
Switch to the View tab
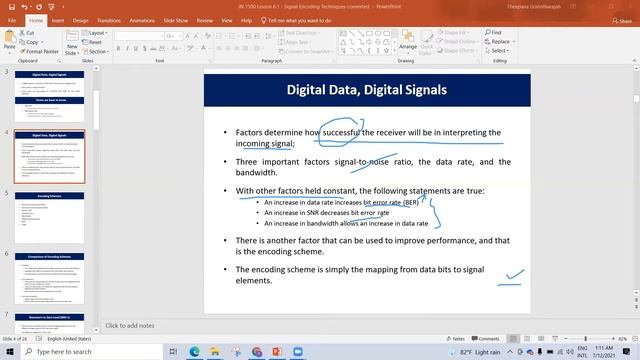click(227, 20)
